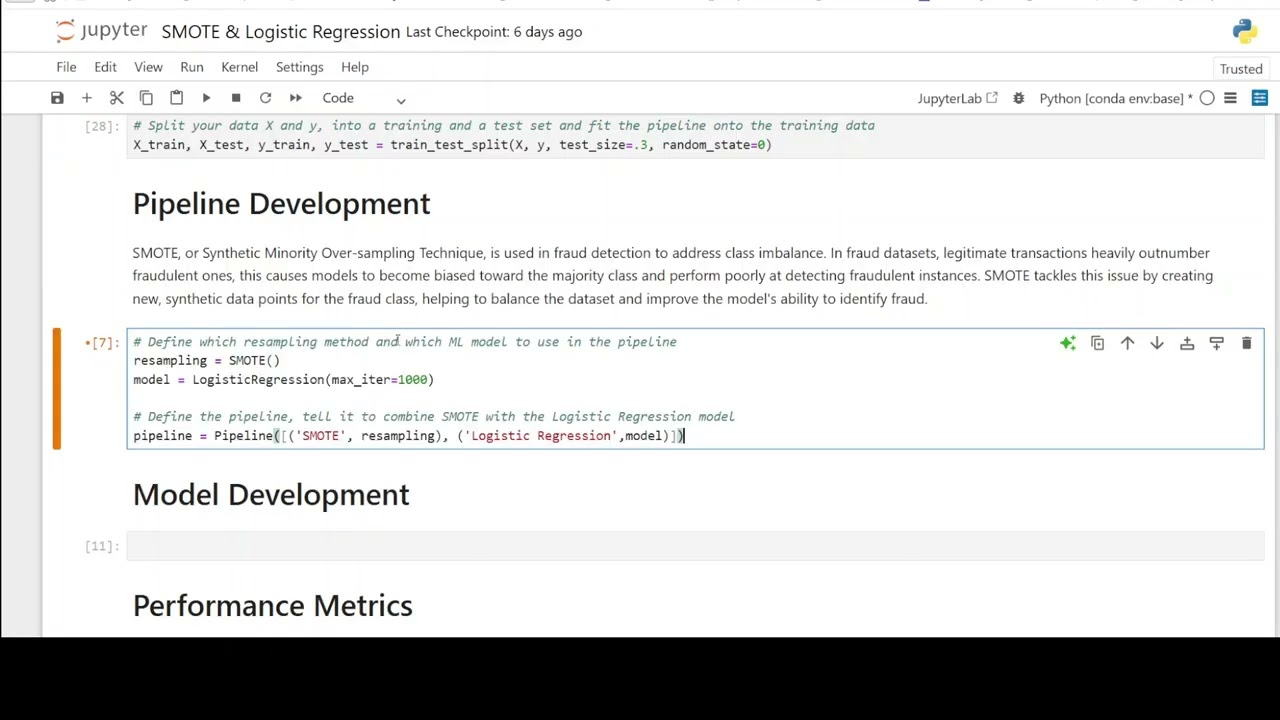Open the Help menu
Image resolution: width=1280 pixels, height=720 pixels.
click(x=355, y=67)
